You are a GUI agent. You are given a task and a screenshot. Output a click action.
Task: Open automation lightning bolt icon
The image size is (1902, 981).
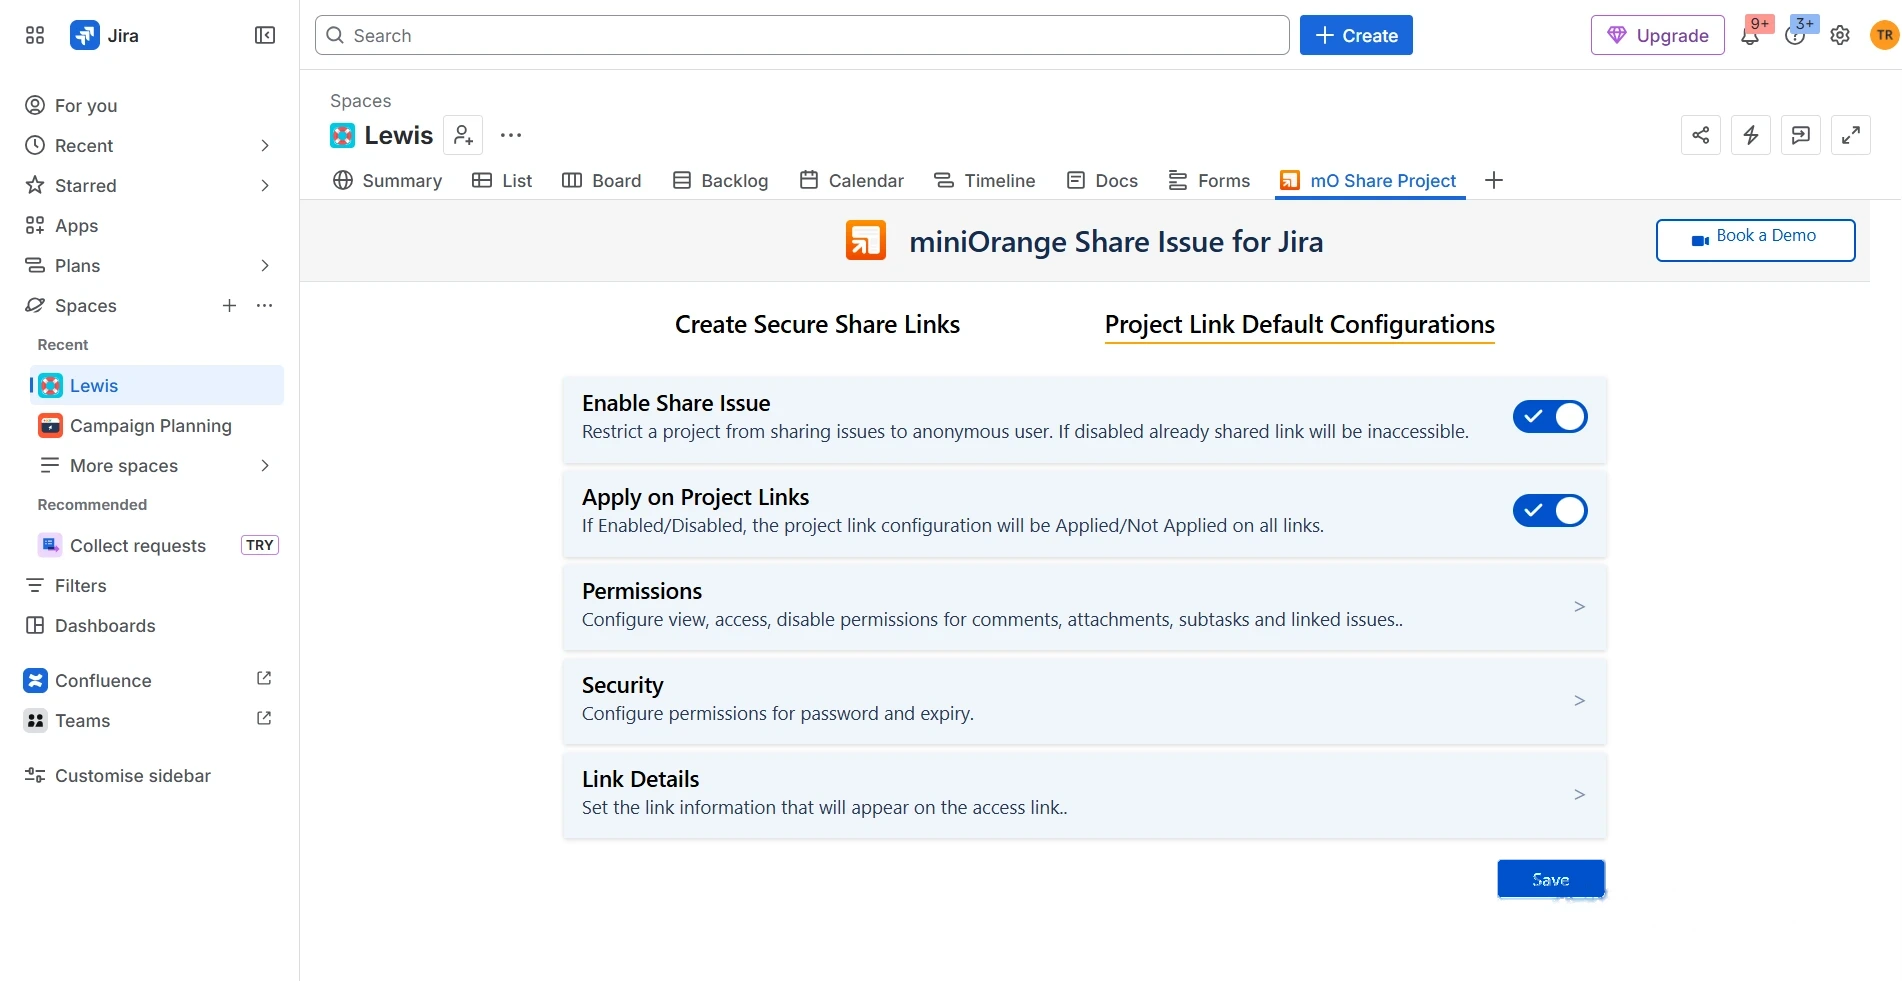click(x=1751, y=135)
